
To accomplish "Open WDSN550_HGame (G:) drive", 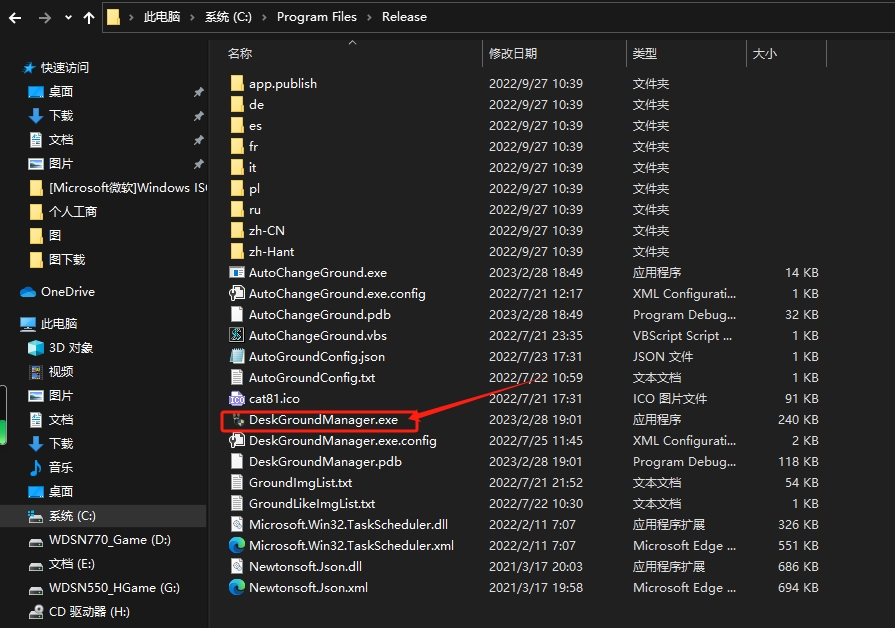I will point(114,588).
